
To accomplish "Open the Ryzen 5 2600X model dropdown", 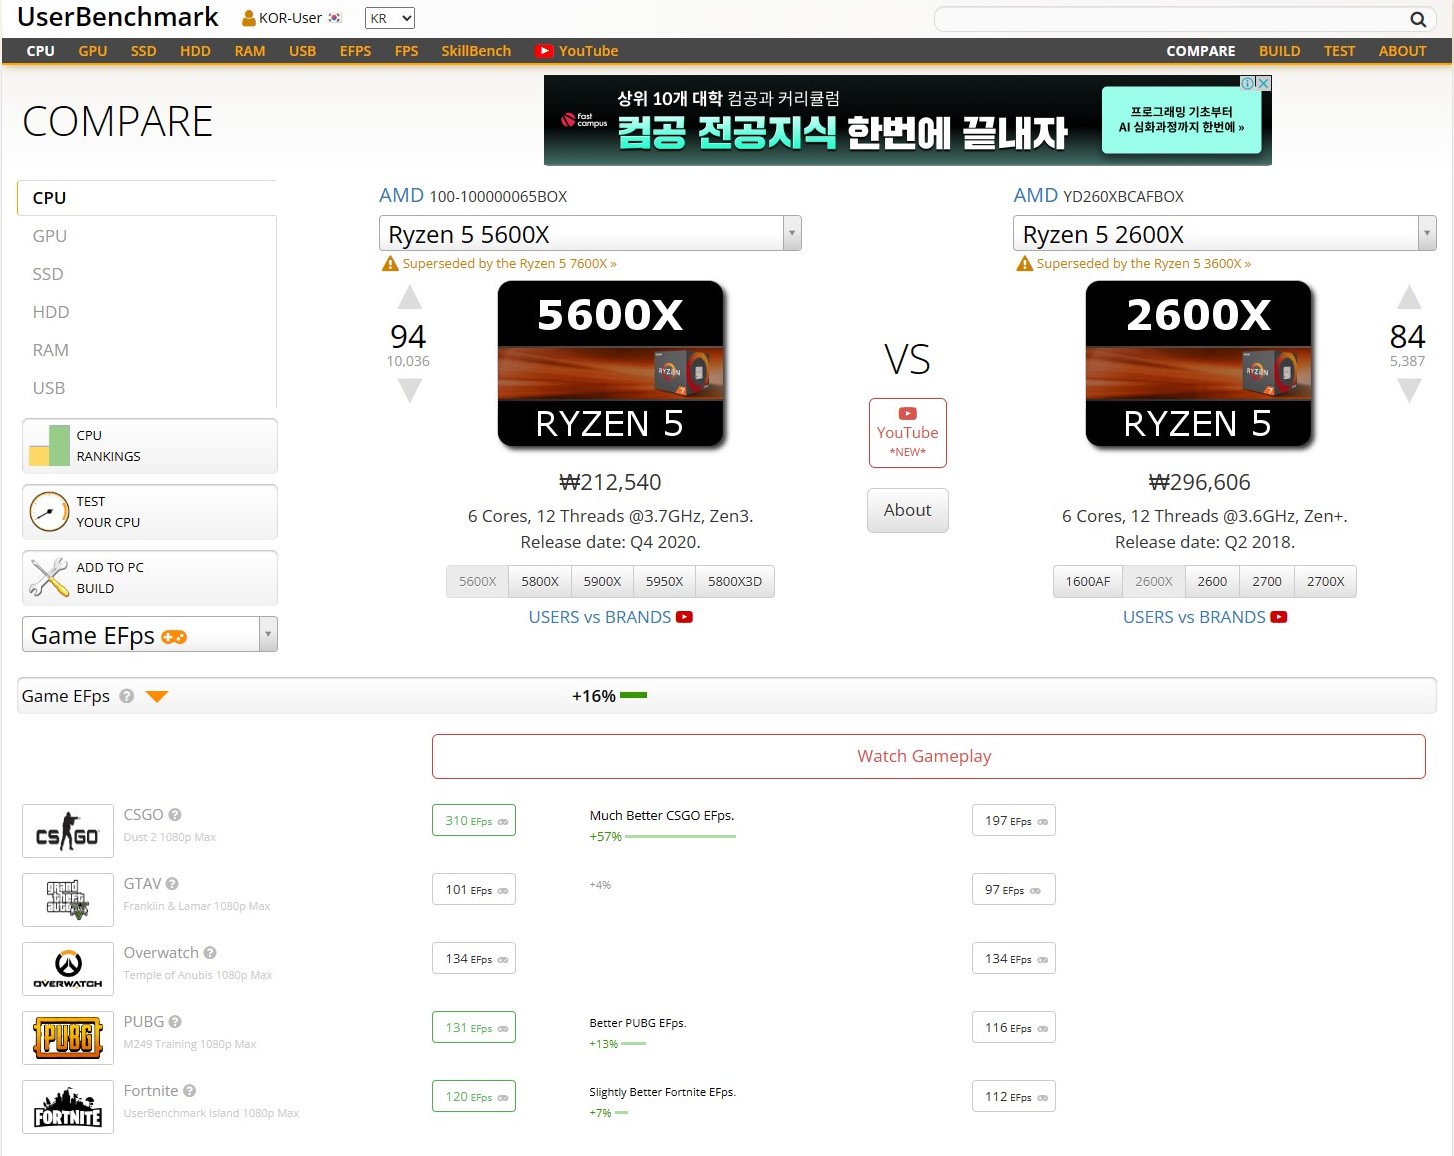I will tap(1225, 234).
